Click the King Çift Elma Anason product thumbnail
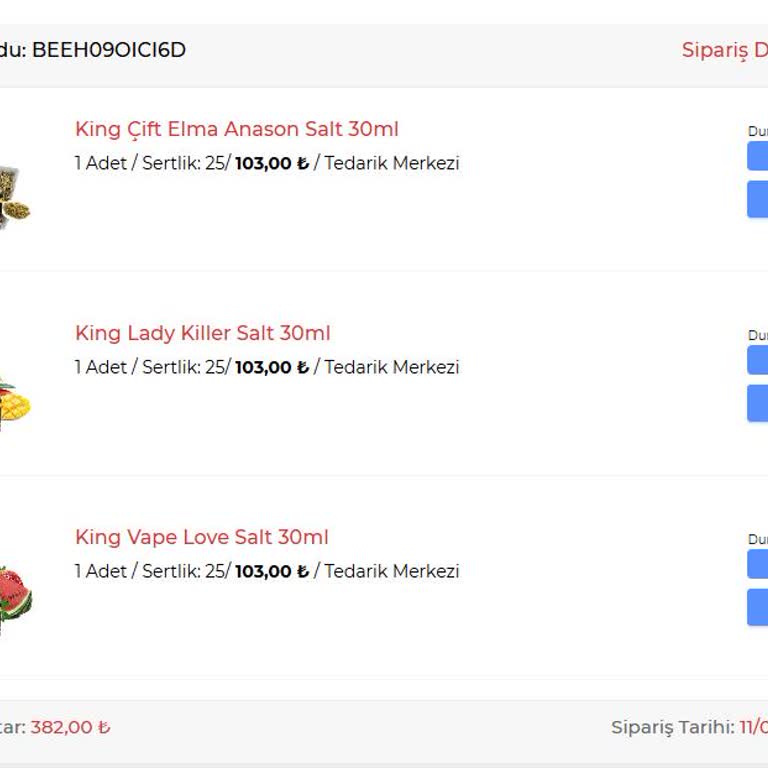 pyautogui.click(x=14, y=196)
